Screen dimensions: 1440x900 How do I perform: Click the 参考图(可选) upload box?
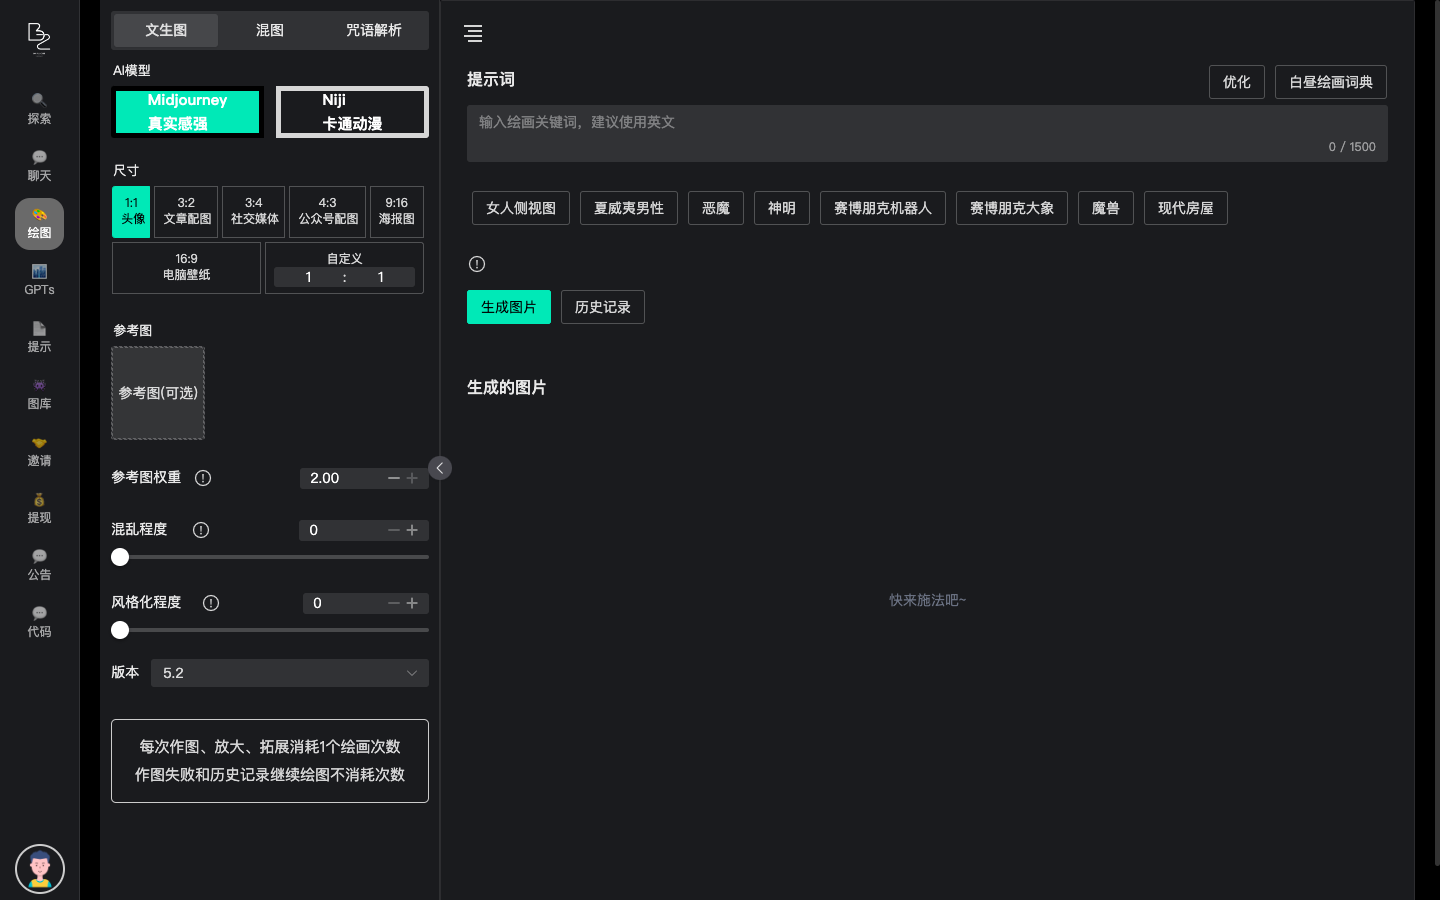[x=157, y=393]
